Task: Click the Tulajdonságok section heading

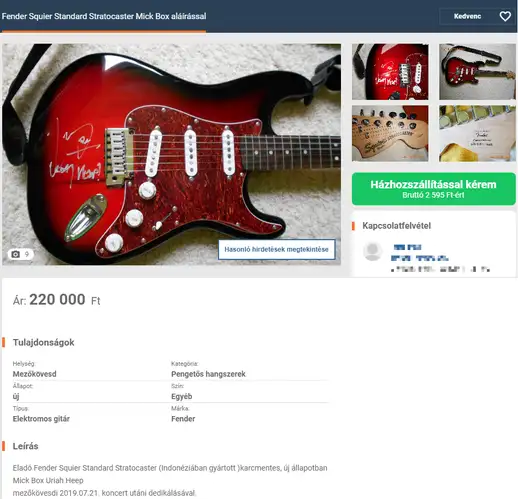Action: point(43,342)
